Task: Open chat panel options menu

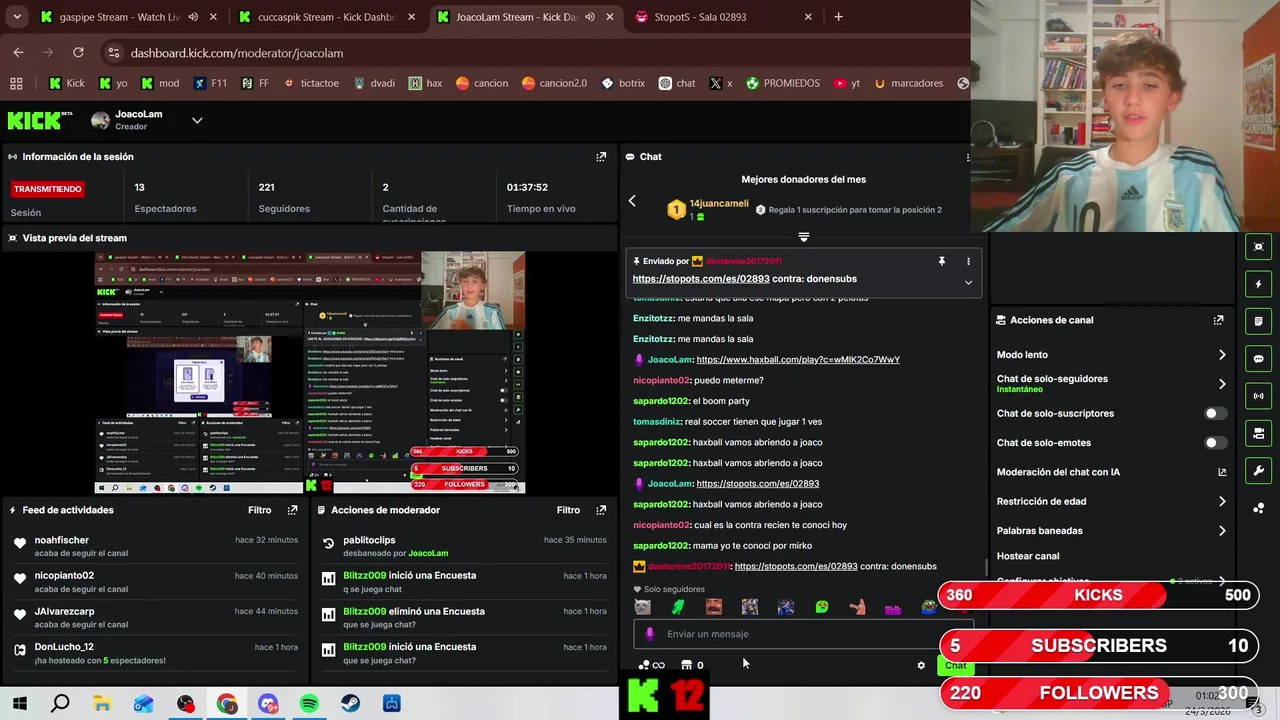Action: pos(967,157)
